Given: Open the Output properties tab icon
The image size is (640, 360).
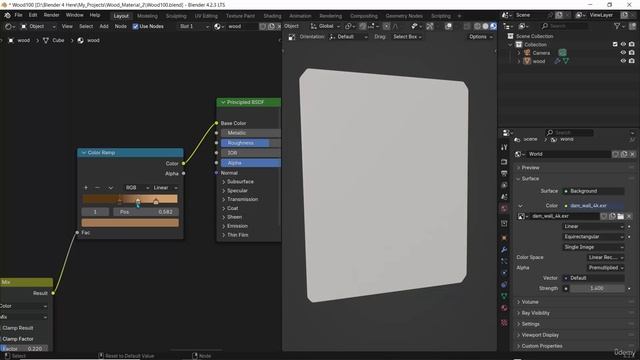Looking at the screenshot, I should click(504, 173).
